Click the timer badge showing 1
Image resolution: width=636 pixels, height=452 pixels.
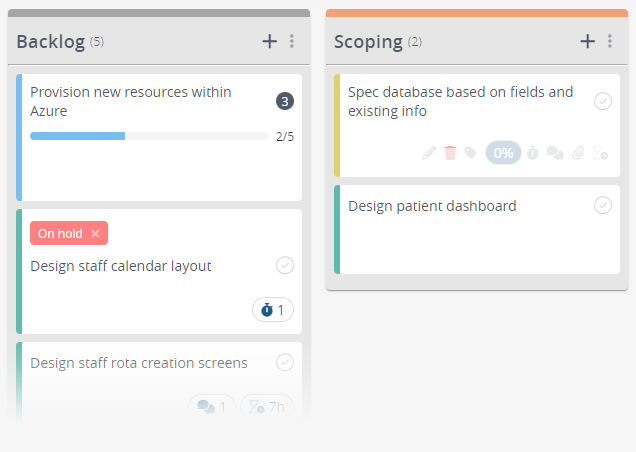coord(273,310)
